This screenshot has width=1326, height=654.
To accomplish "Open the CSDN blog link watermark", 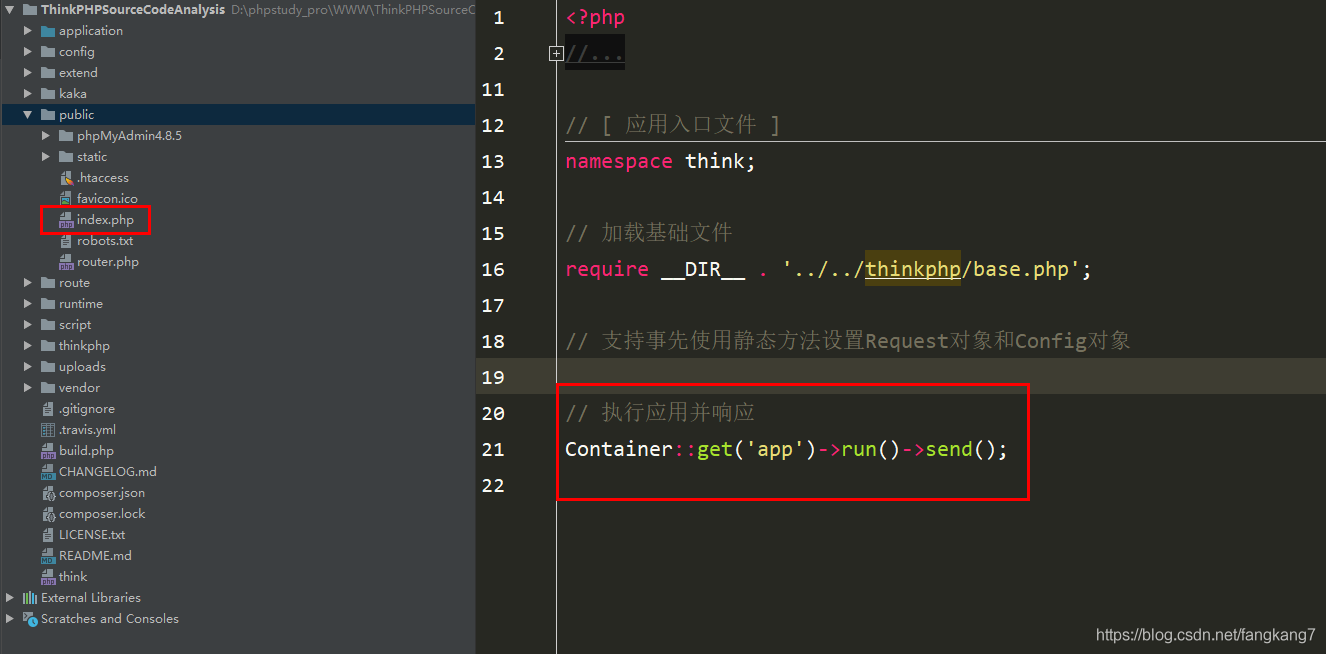I will click(1204, 634).
